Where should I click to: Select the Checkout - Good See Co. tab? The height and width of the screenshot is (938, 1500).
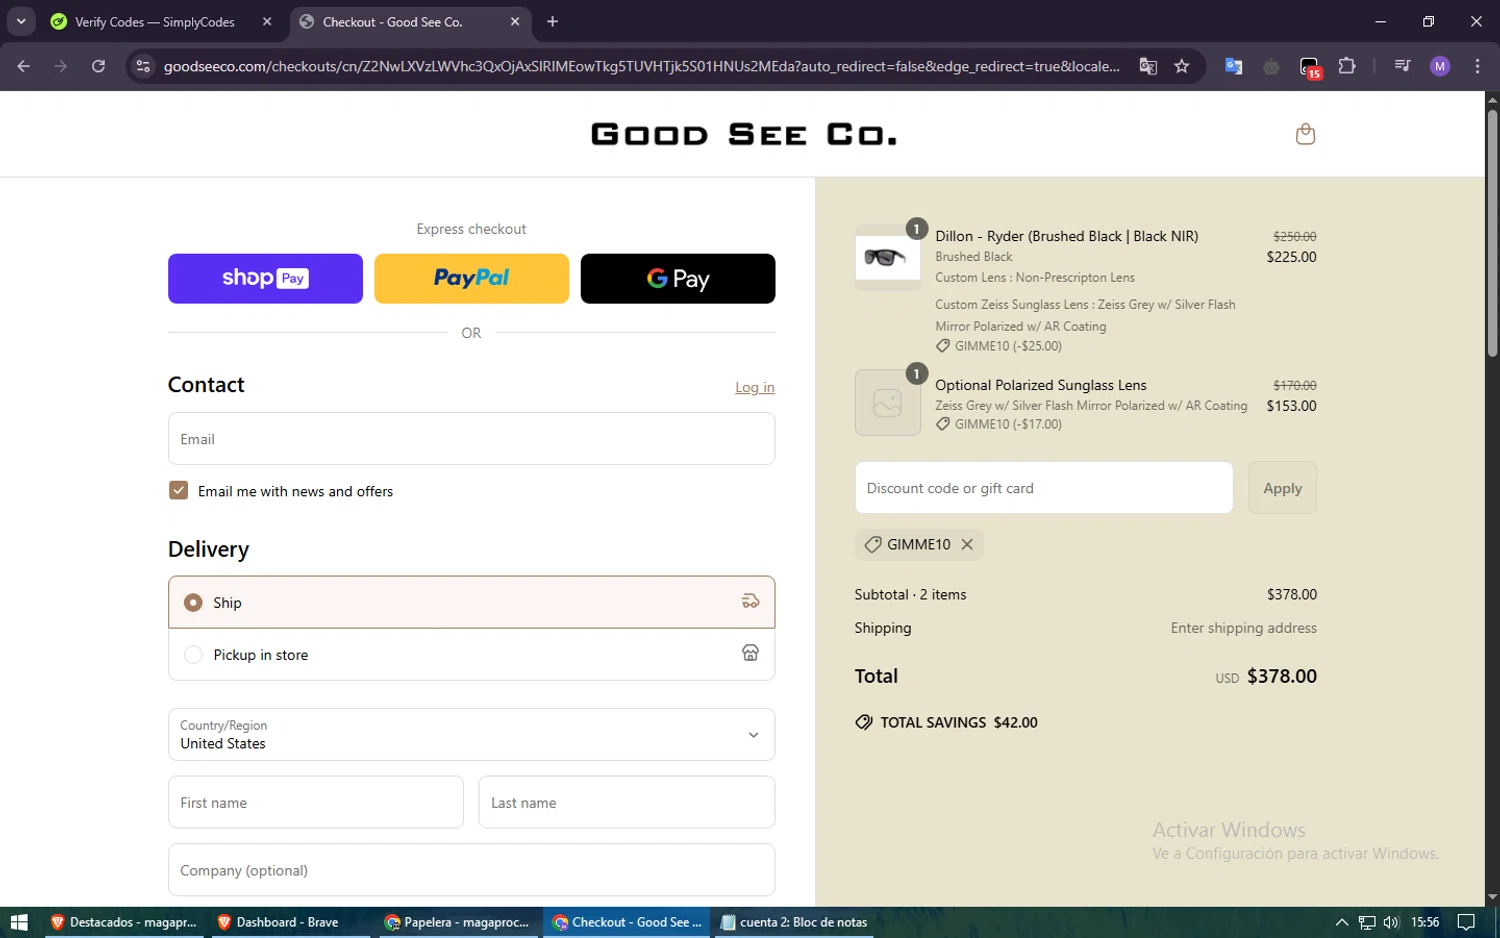[x=410, y=22]
